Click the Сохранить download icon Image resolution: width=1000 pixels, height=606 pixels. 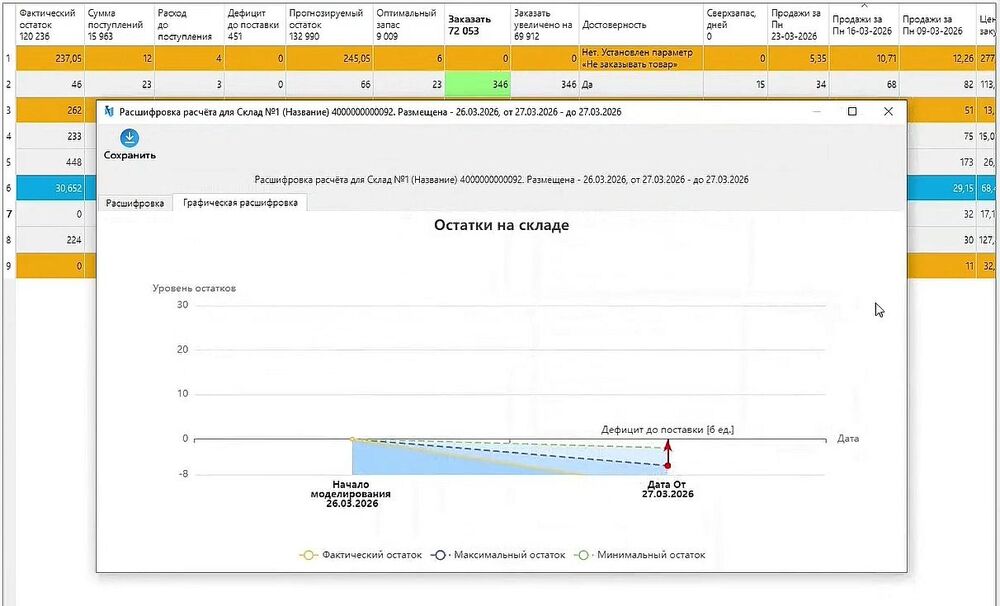pos(129,138)
